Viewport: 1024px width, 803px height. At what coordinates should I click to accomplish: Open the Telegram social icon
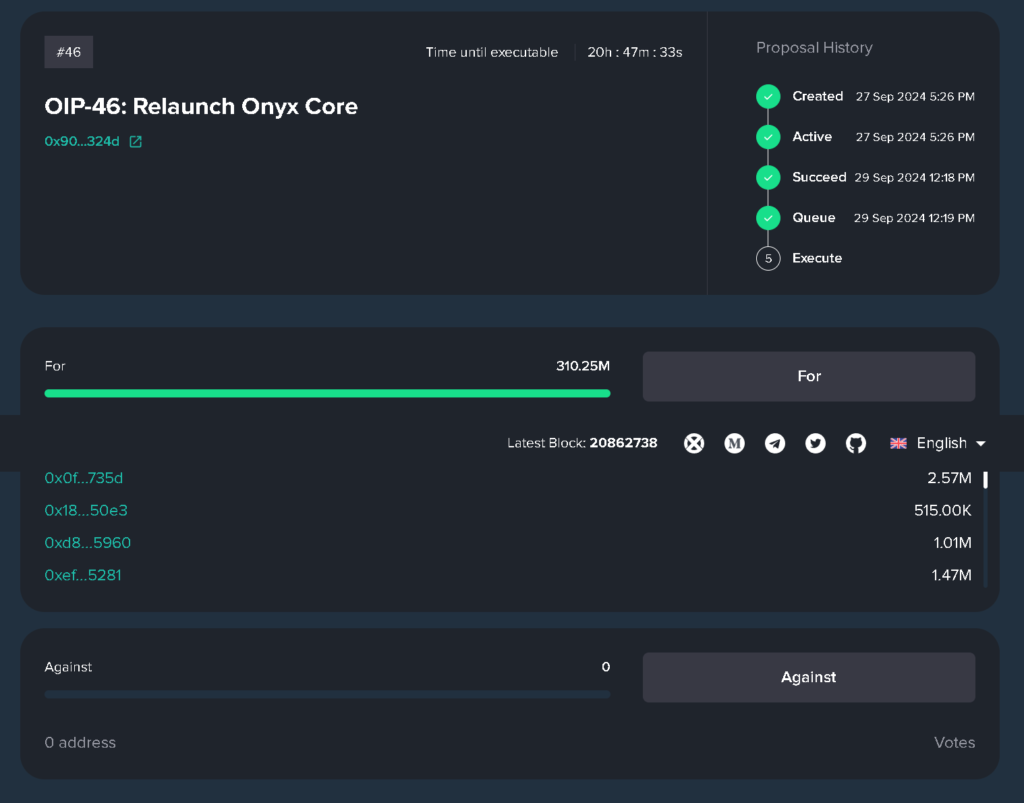coord(775,443)
